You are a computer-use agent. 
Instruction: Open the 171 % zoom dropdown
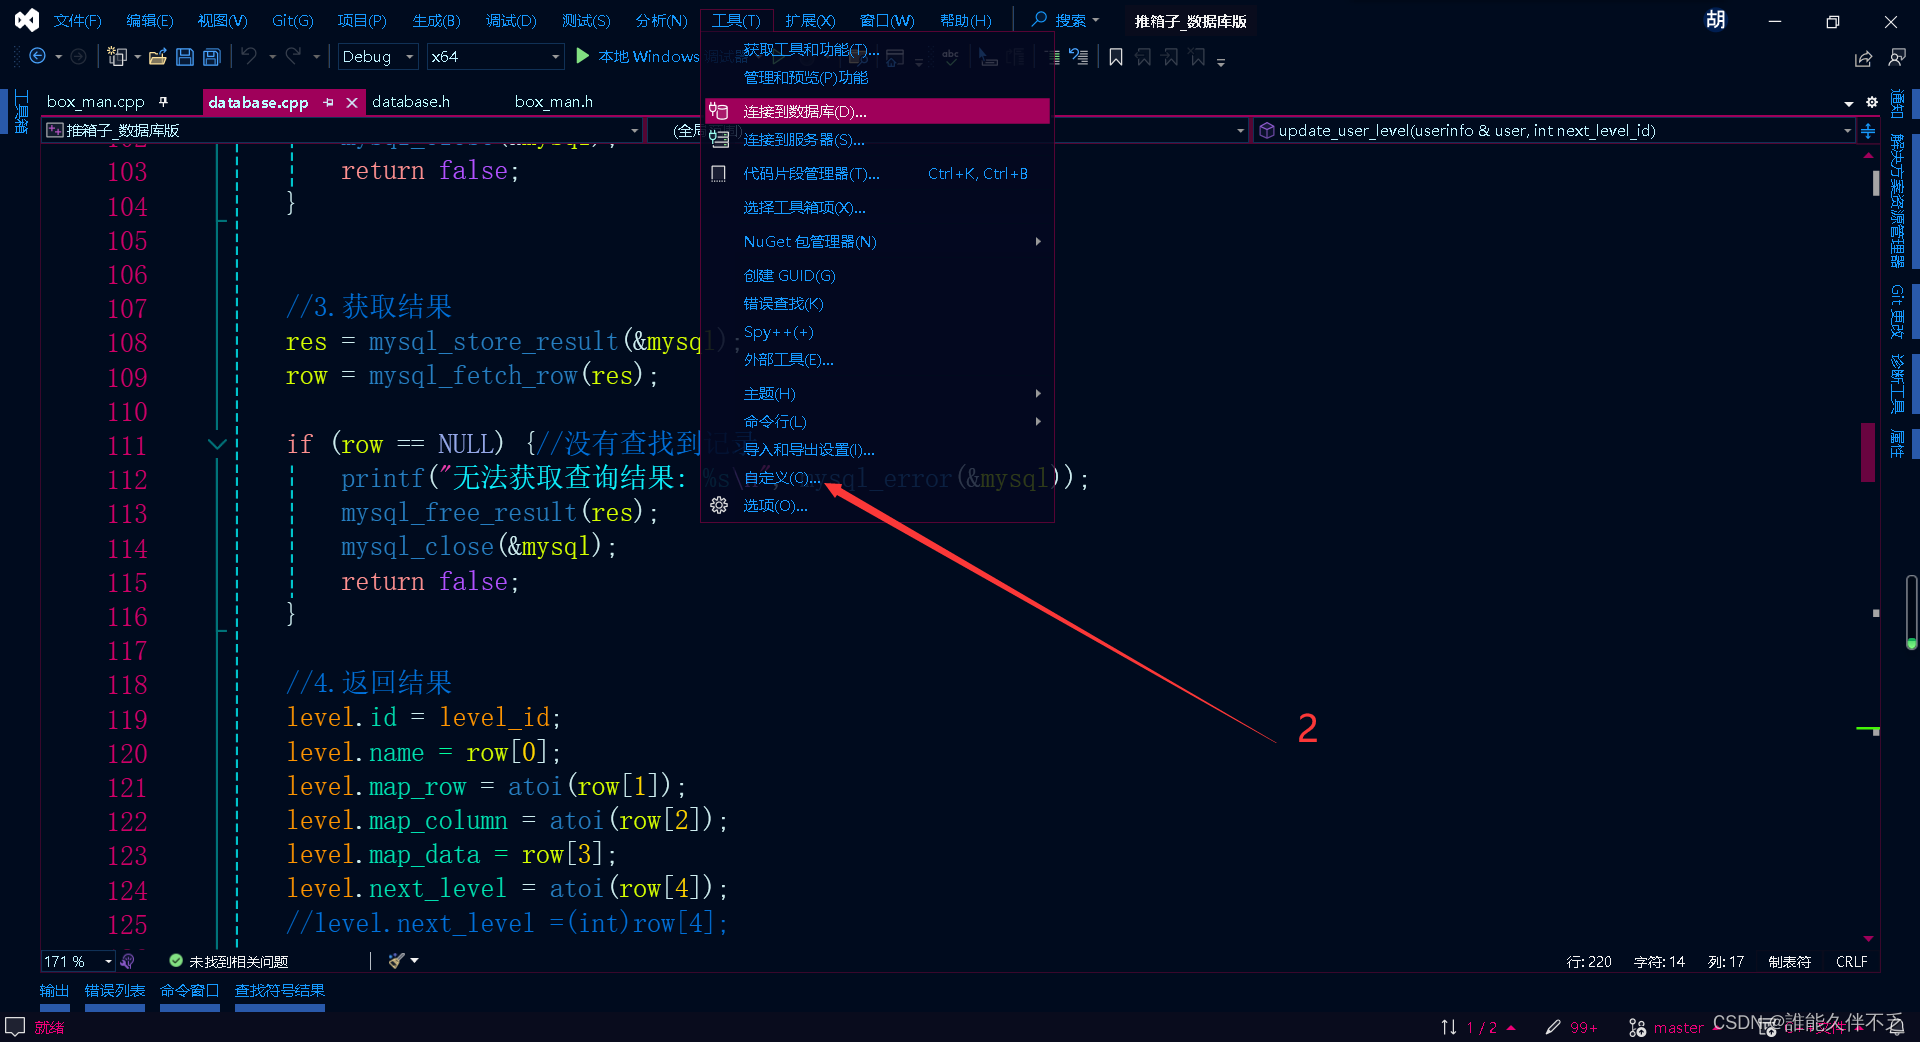coord(78,961)
